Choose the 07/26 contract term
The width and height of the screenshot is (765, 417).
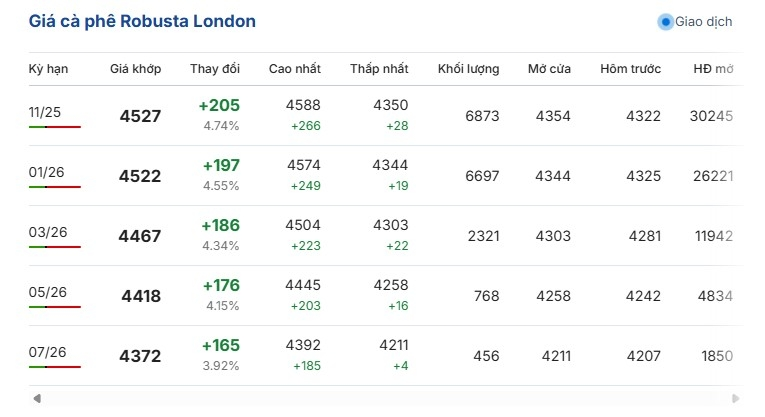[45, 352]
